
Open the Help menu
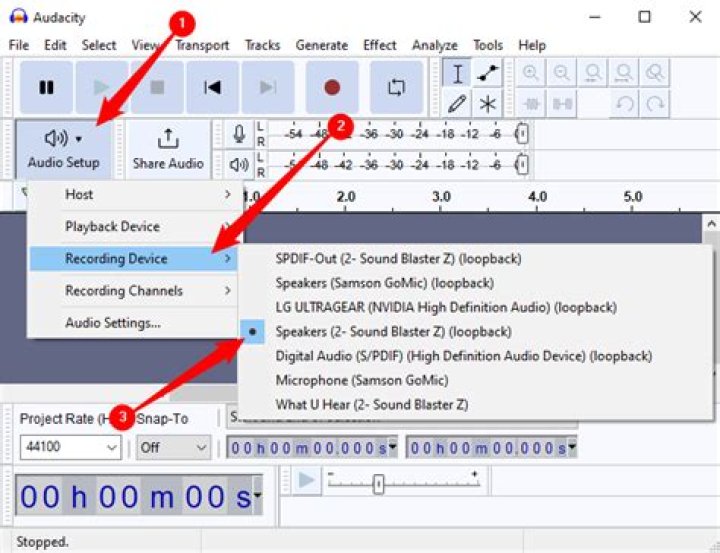pyautogui.click(x=532, y=45)
